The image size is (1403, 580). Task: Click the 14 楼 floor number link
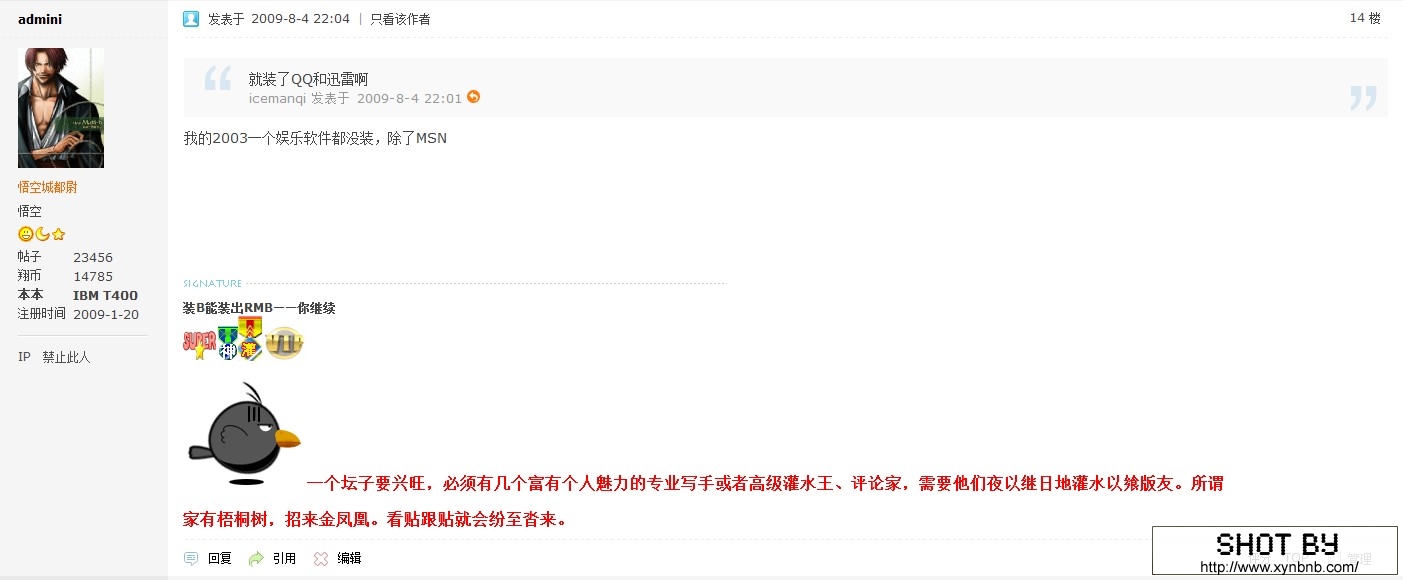coord(1364,17)
